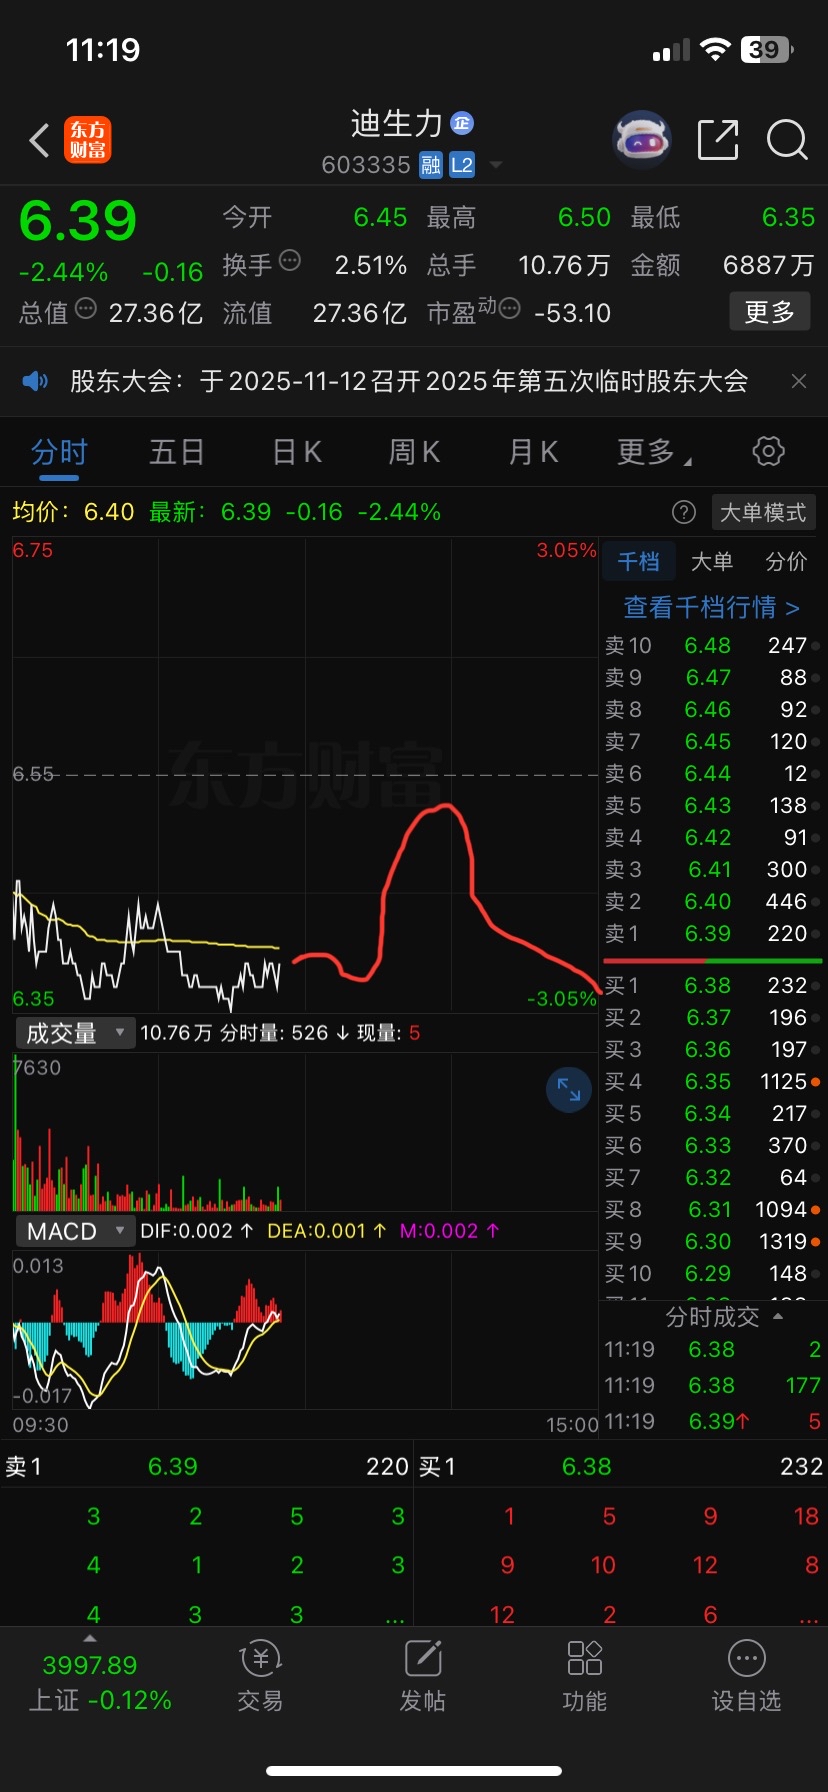Tap the 市盈 info icon
This screenshot has width=828, height=1792.
pyautogui.click(x=509, y=308)
